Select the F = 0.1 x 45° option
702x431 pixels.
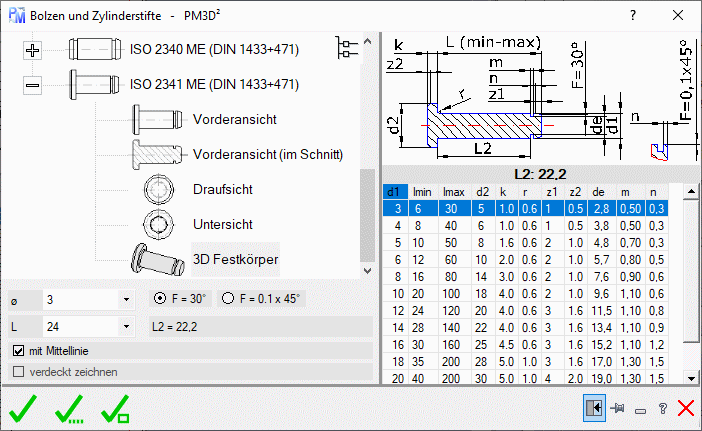point(228,299)
